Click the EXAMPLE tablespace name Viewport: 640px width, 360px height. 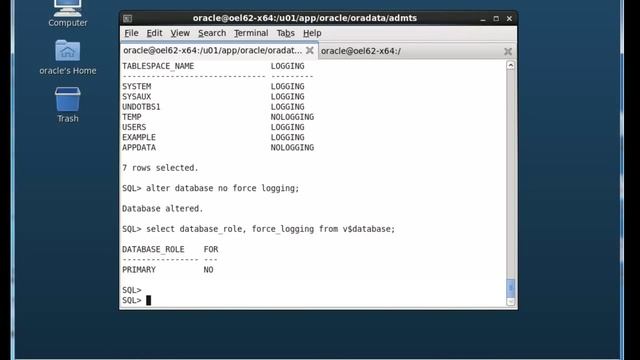139,138
